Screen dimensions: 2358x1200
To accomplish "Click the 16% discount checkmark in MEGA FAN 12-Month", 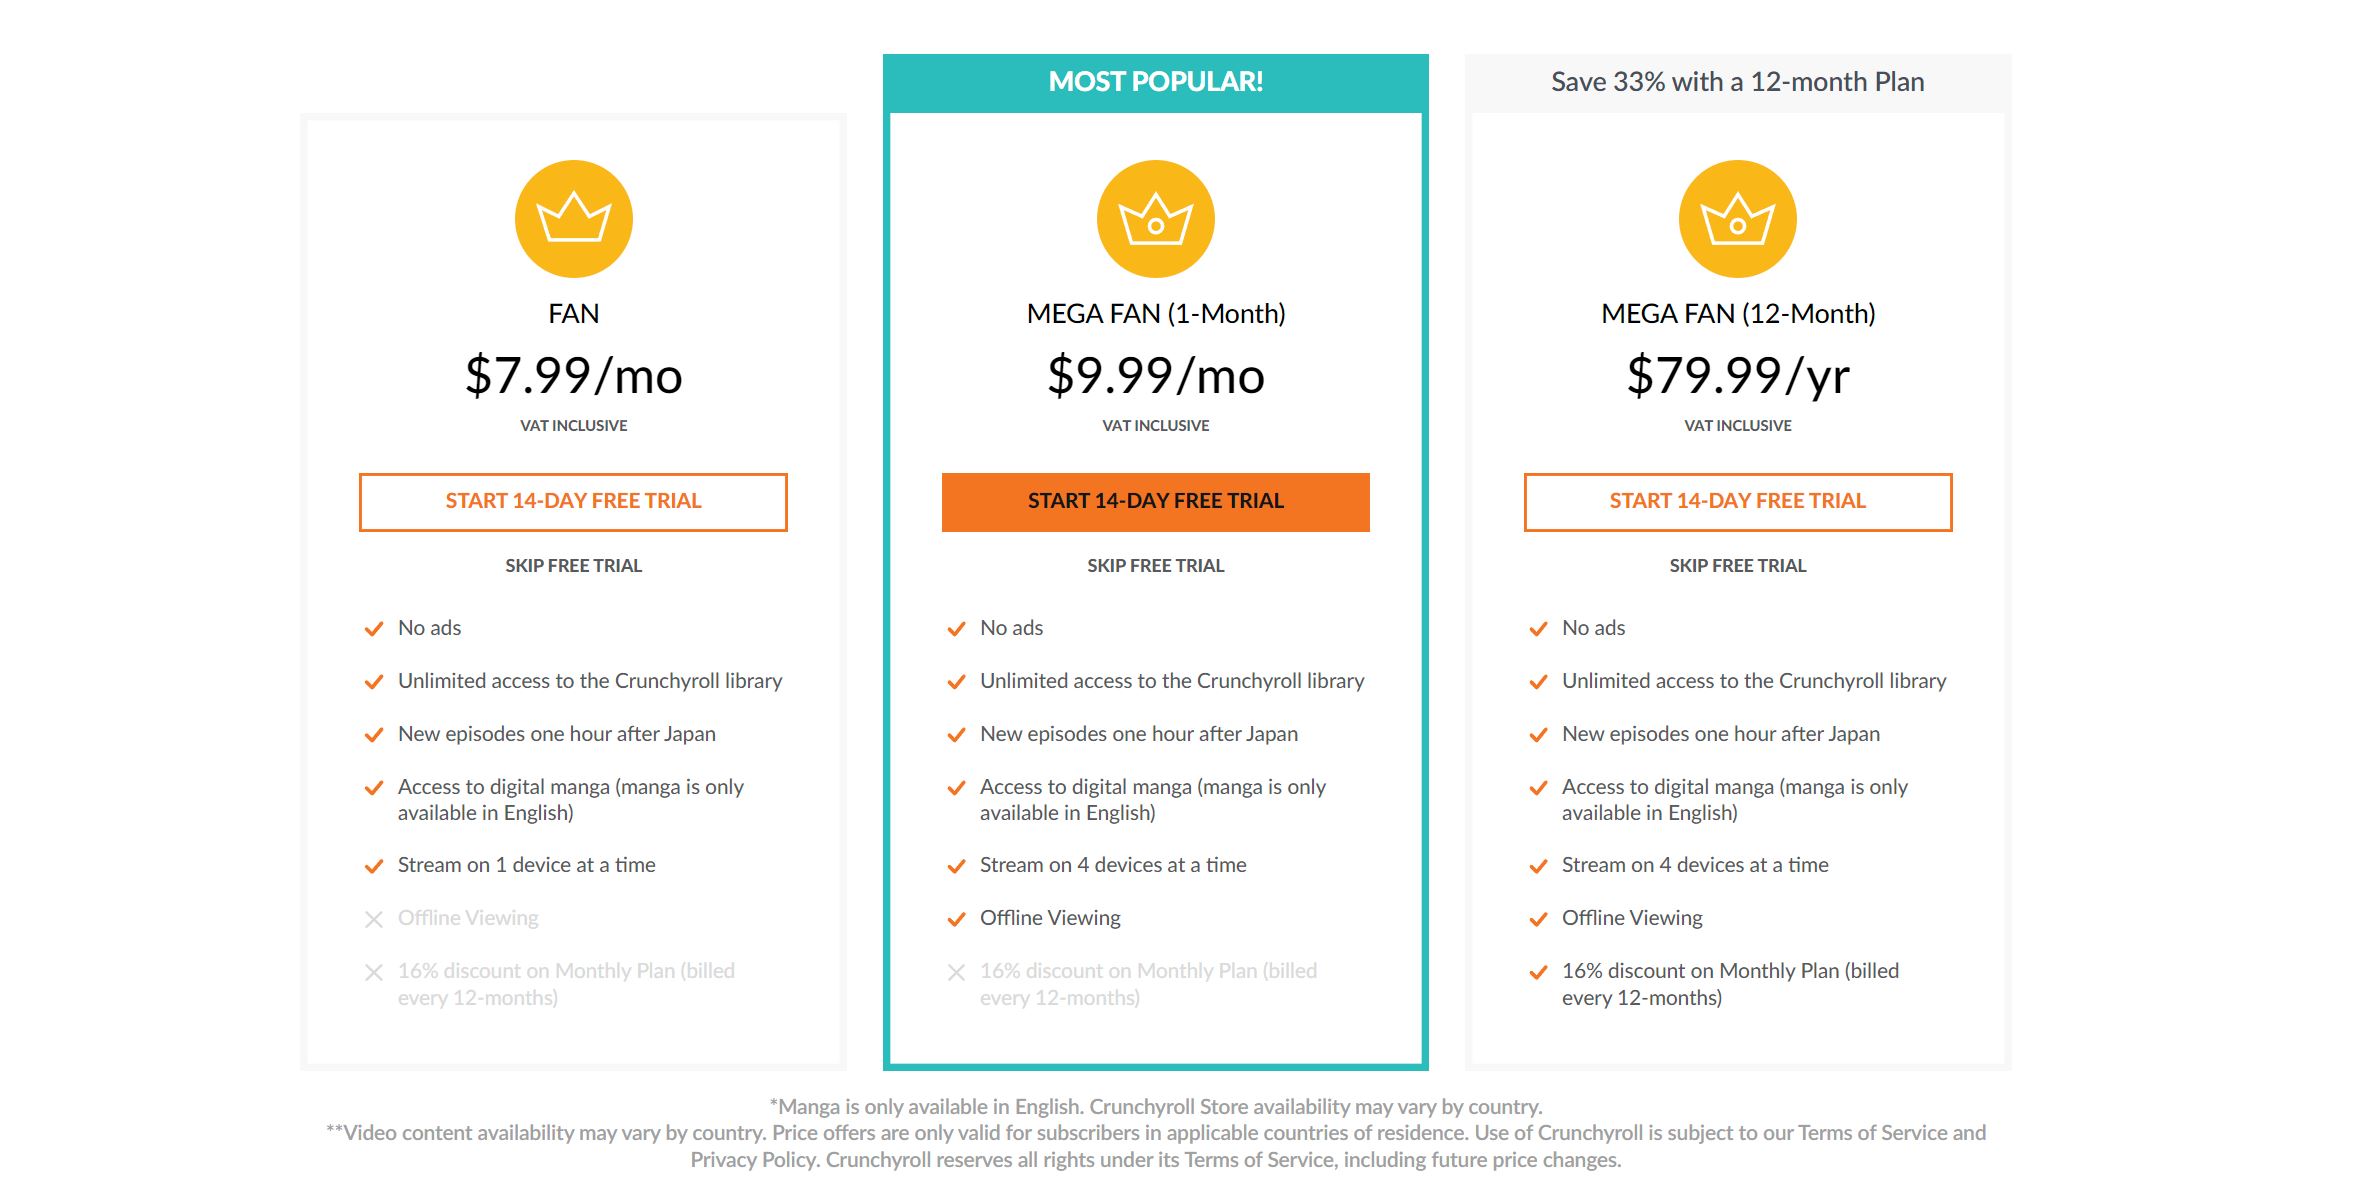I will coord(1538,972).
